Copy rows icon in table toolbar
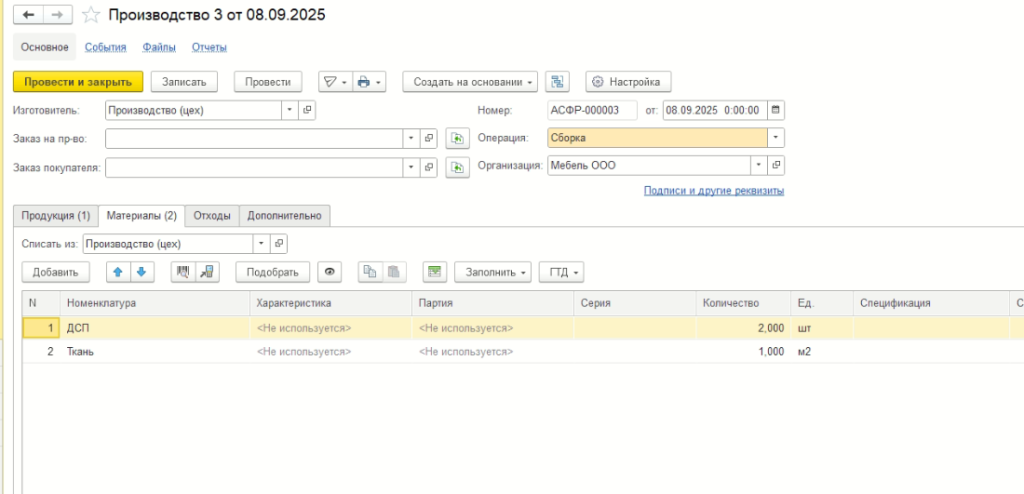This screenshot has width=1024, height=494. pyautogui.click(x=370, y=272)
